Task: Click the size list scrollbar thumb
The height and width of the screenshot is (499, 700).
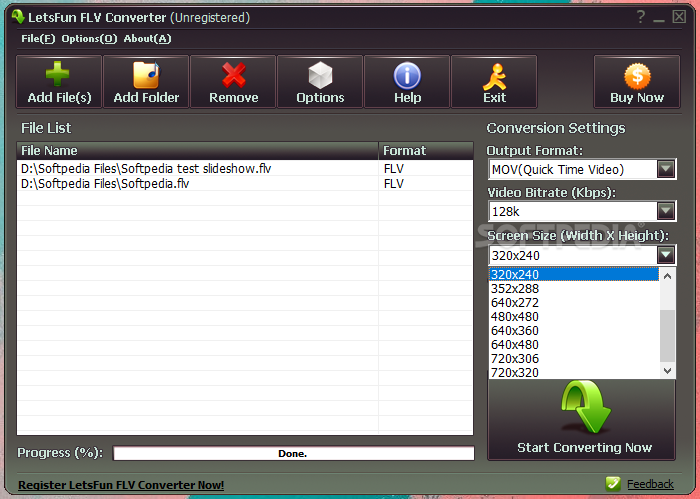Action: [667, 336]
